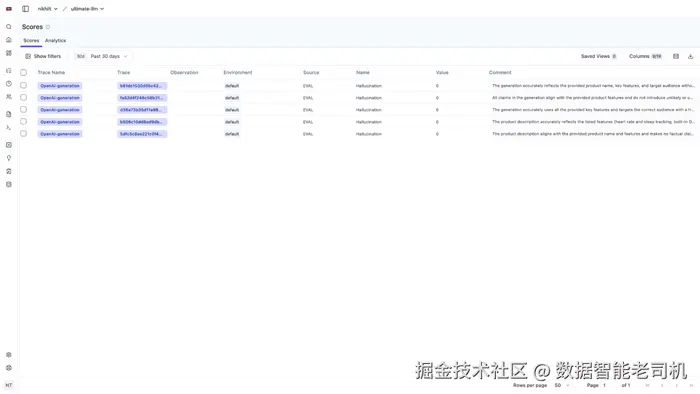Open the Dashboards grid sidebar icon
Image resolution: width=700 pixels, height=394 pixels.
[x=8, y=53]
